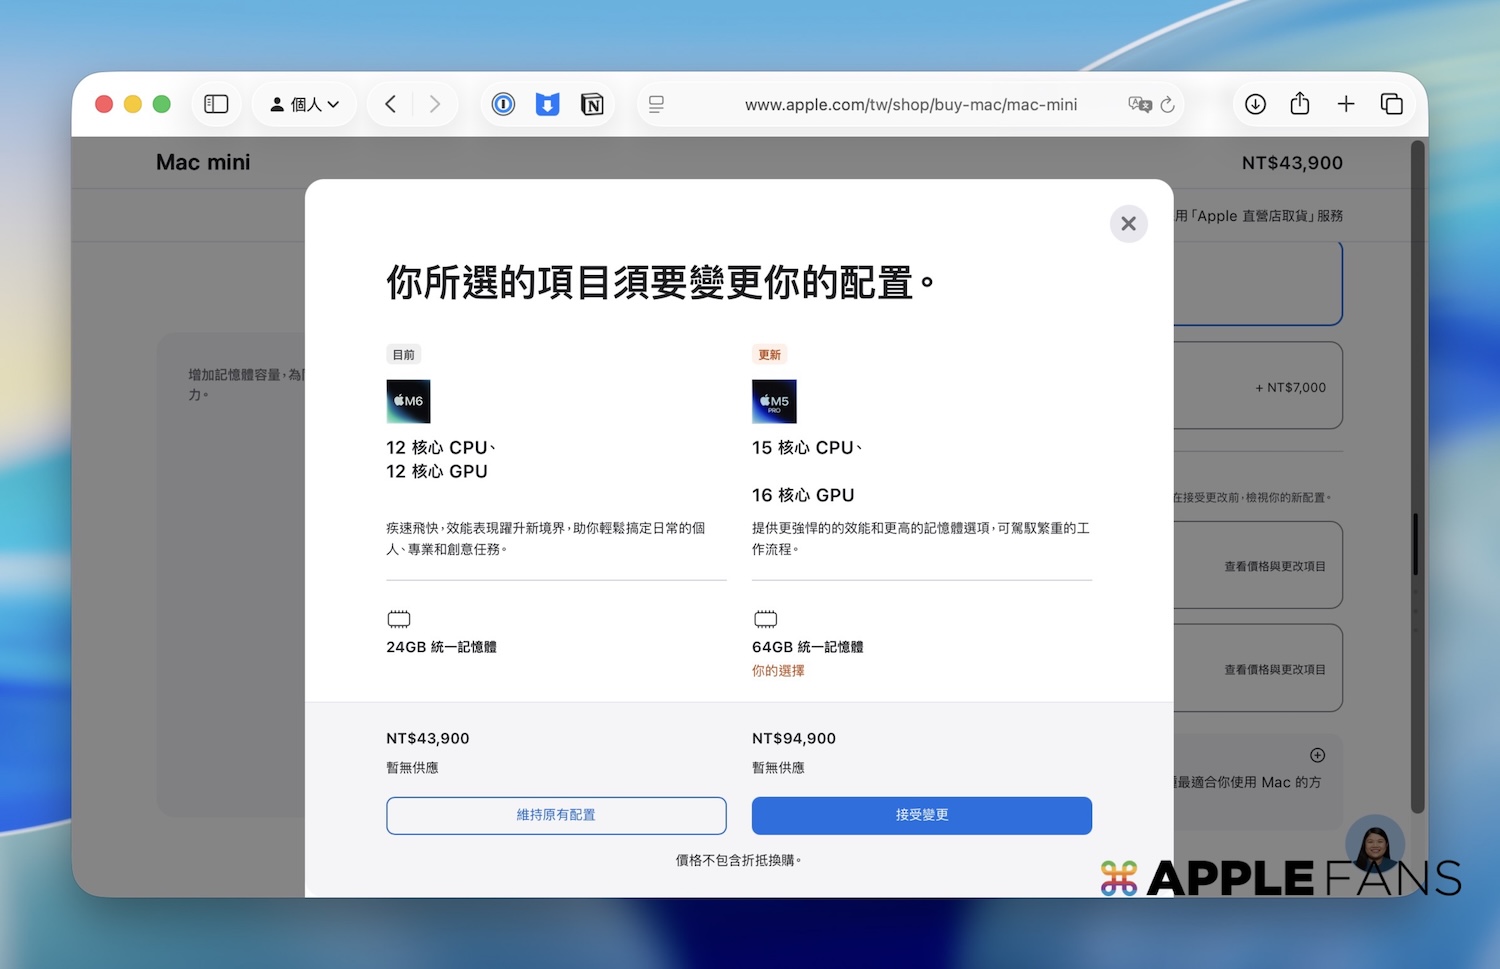Click the 24GB 統一記憶體 text

[x=441, y=647]
